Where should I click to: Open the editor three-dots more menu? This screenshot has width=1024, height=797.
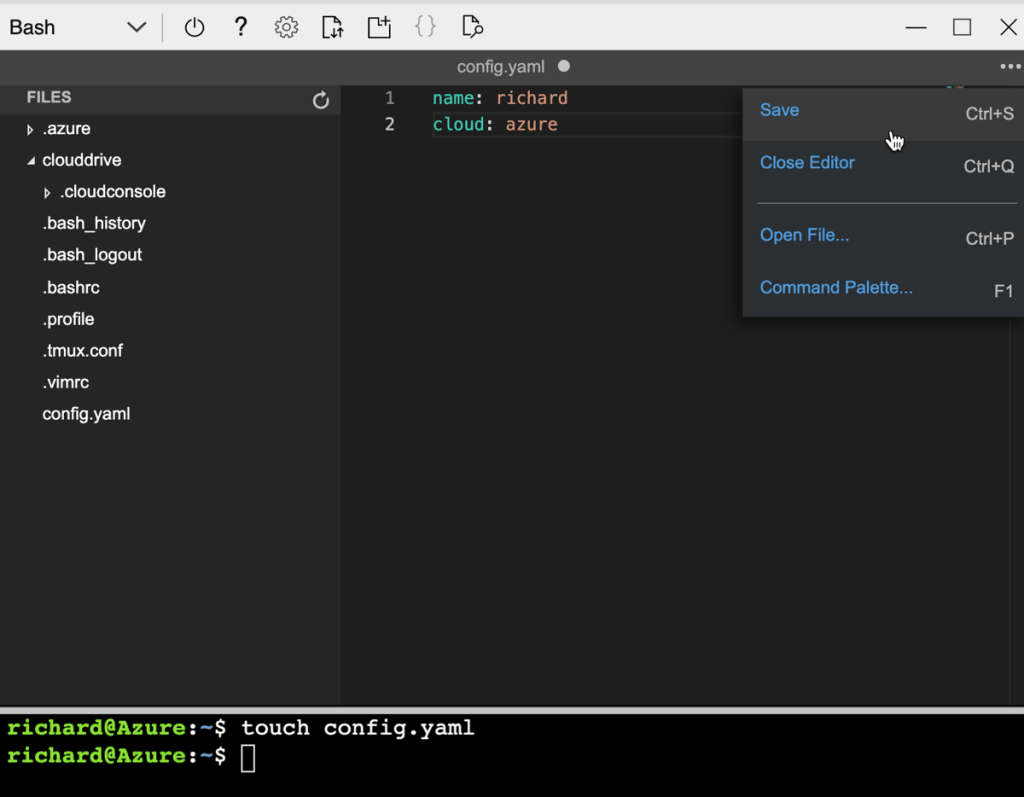tap(1009, 67)
